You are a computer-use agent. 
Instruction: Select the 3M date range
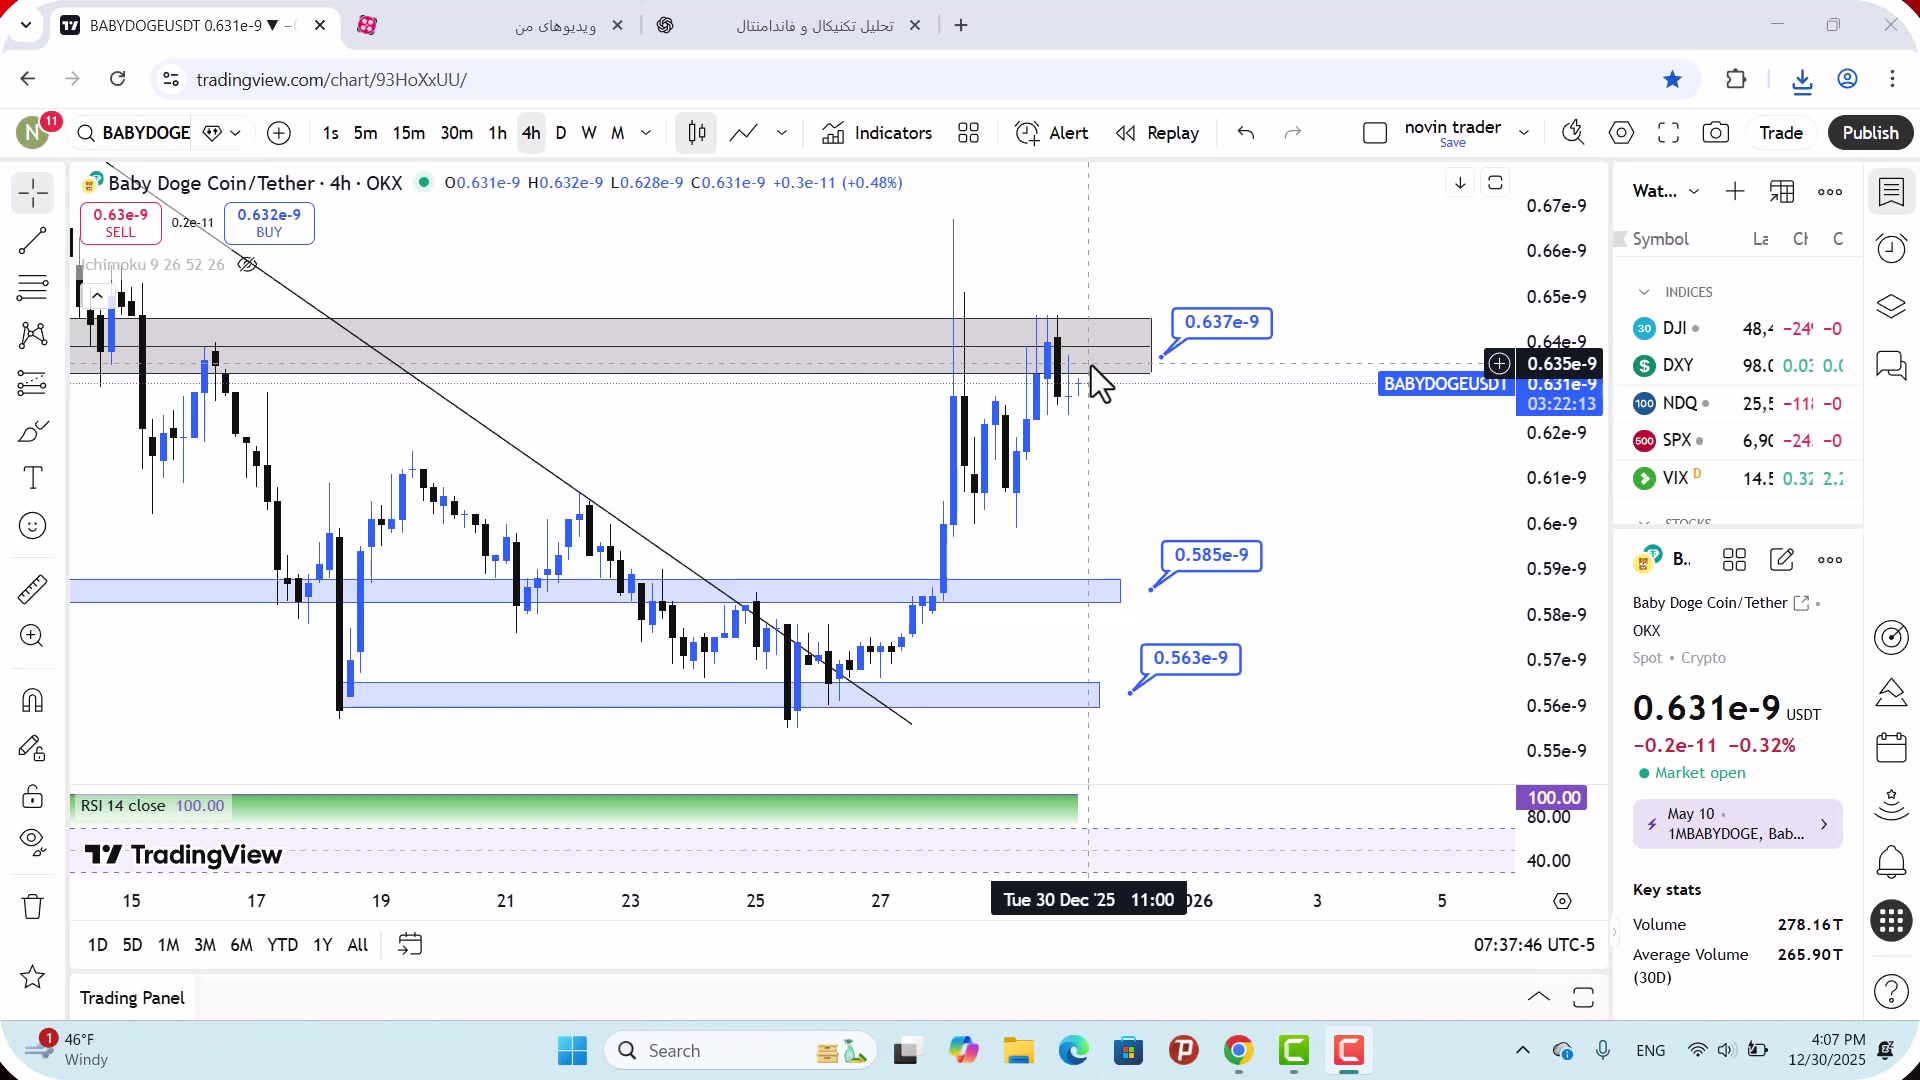pos(205,945)
